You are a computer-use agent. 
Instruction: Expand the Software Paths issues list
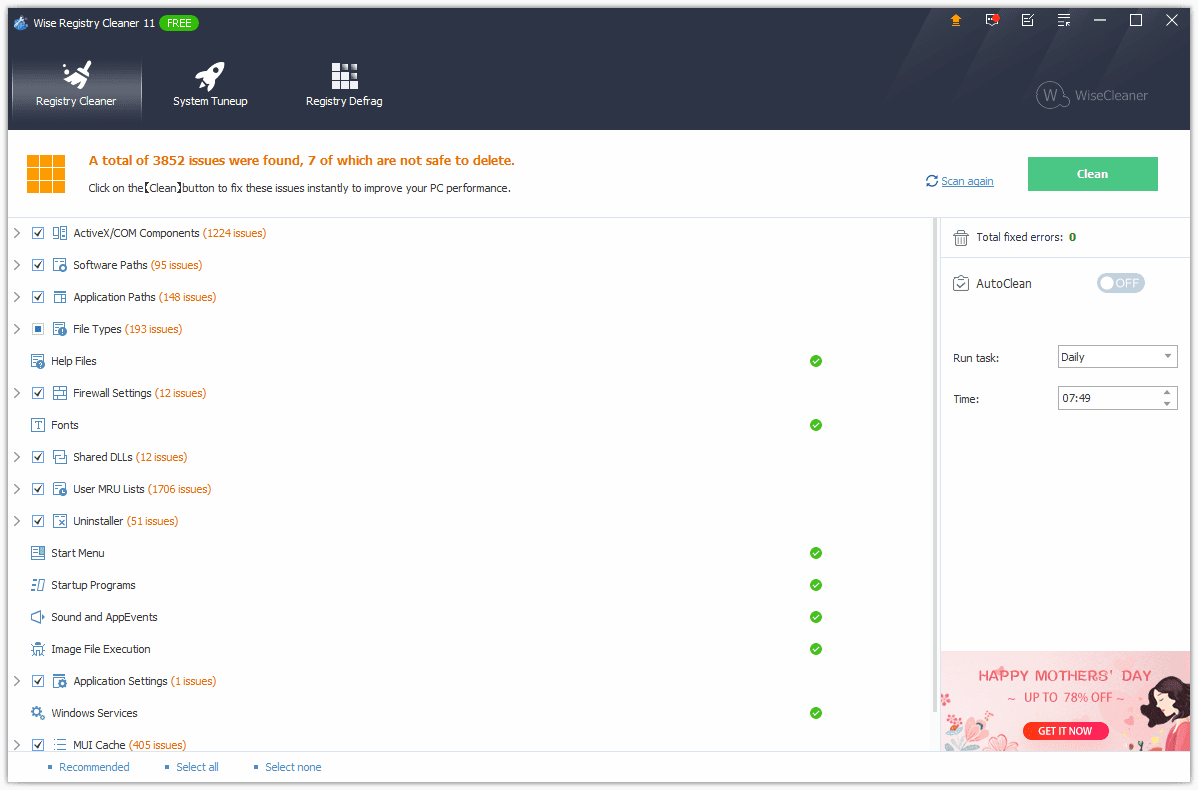click(x=17, y=265)
